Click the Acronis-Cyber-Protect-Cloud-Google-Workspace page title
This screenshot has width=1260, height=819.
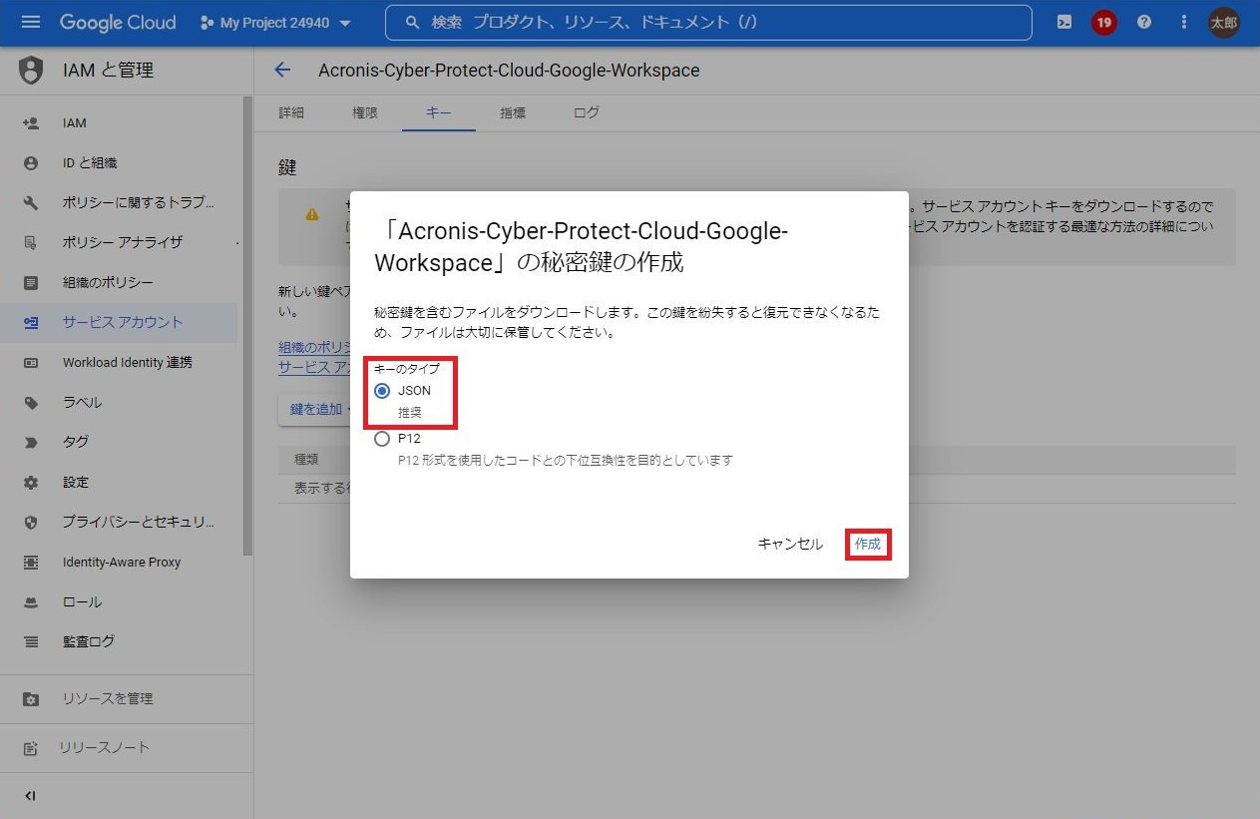(509, 70)
